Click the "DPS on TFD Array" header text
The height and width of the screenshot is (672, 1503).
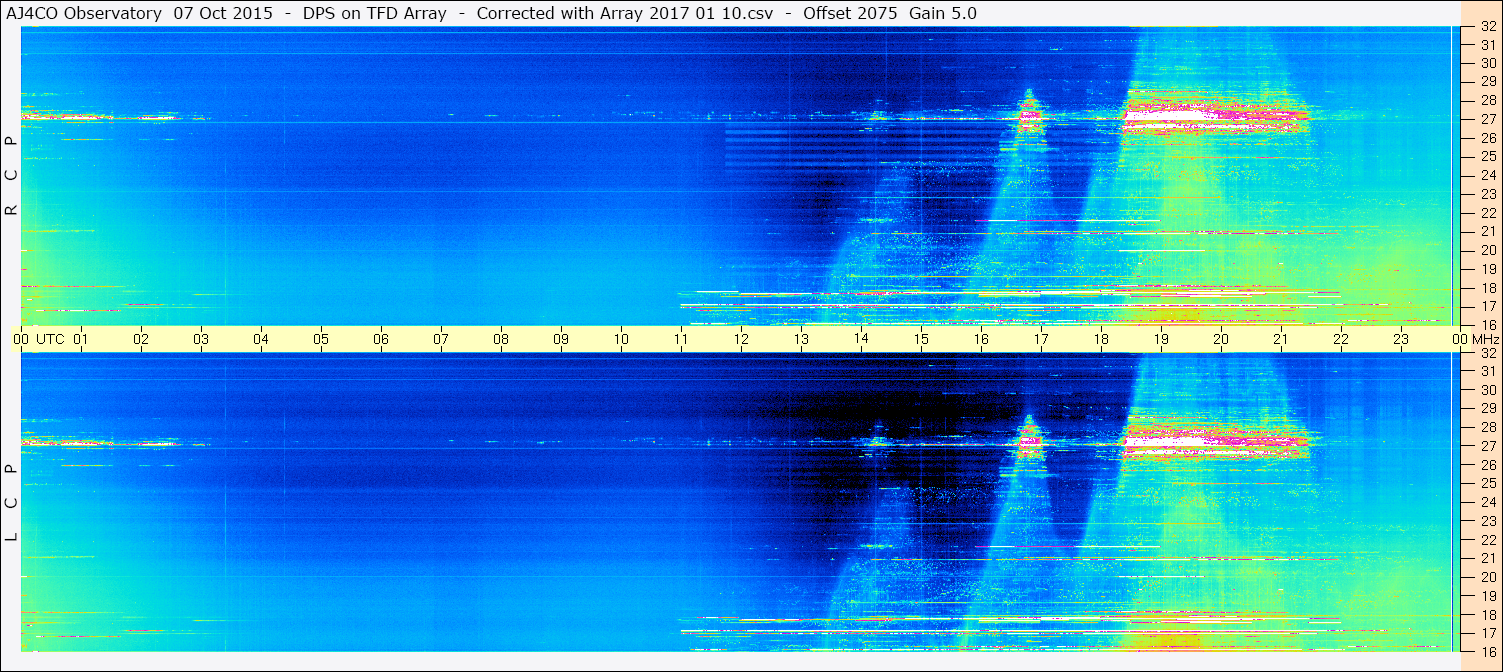click(x=374, y=14)
